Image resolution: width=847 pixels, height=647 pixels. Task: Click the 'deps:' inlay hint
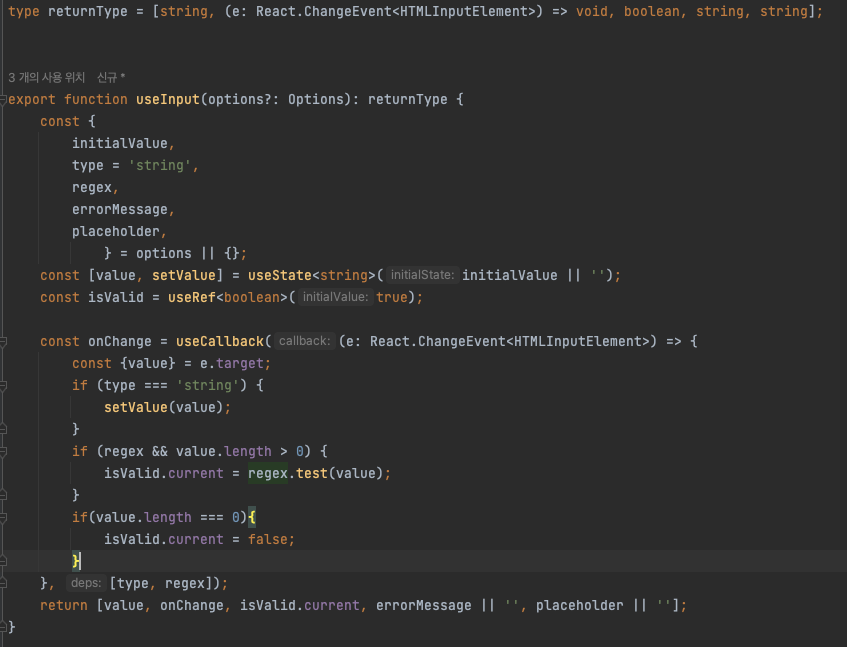point(86,583)
